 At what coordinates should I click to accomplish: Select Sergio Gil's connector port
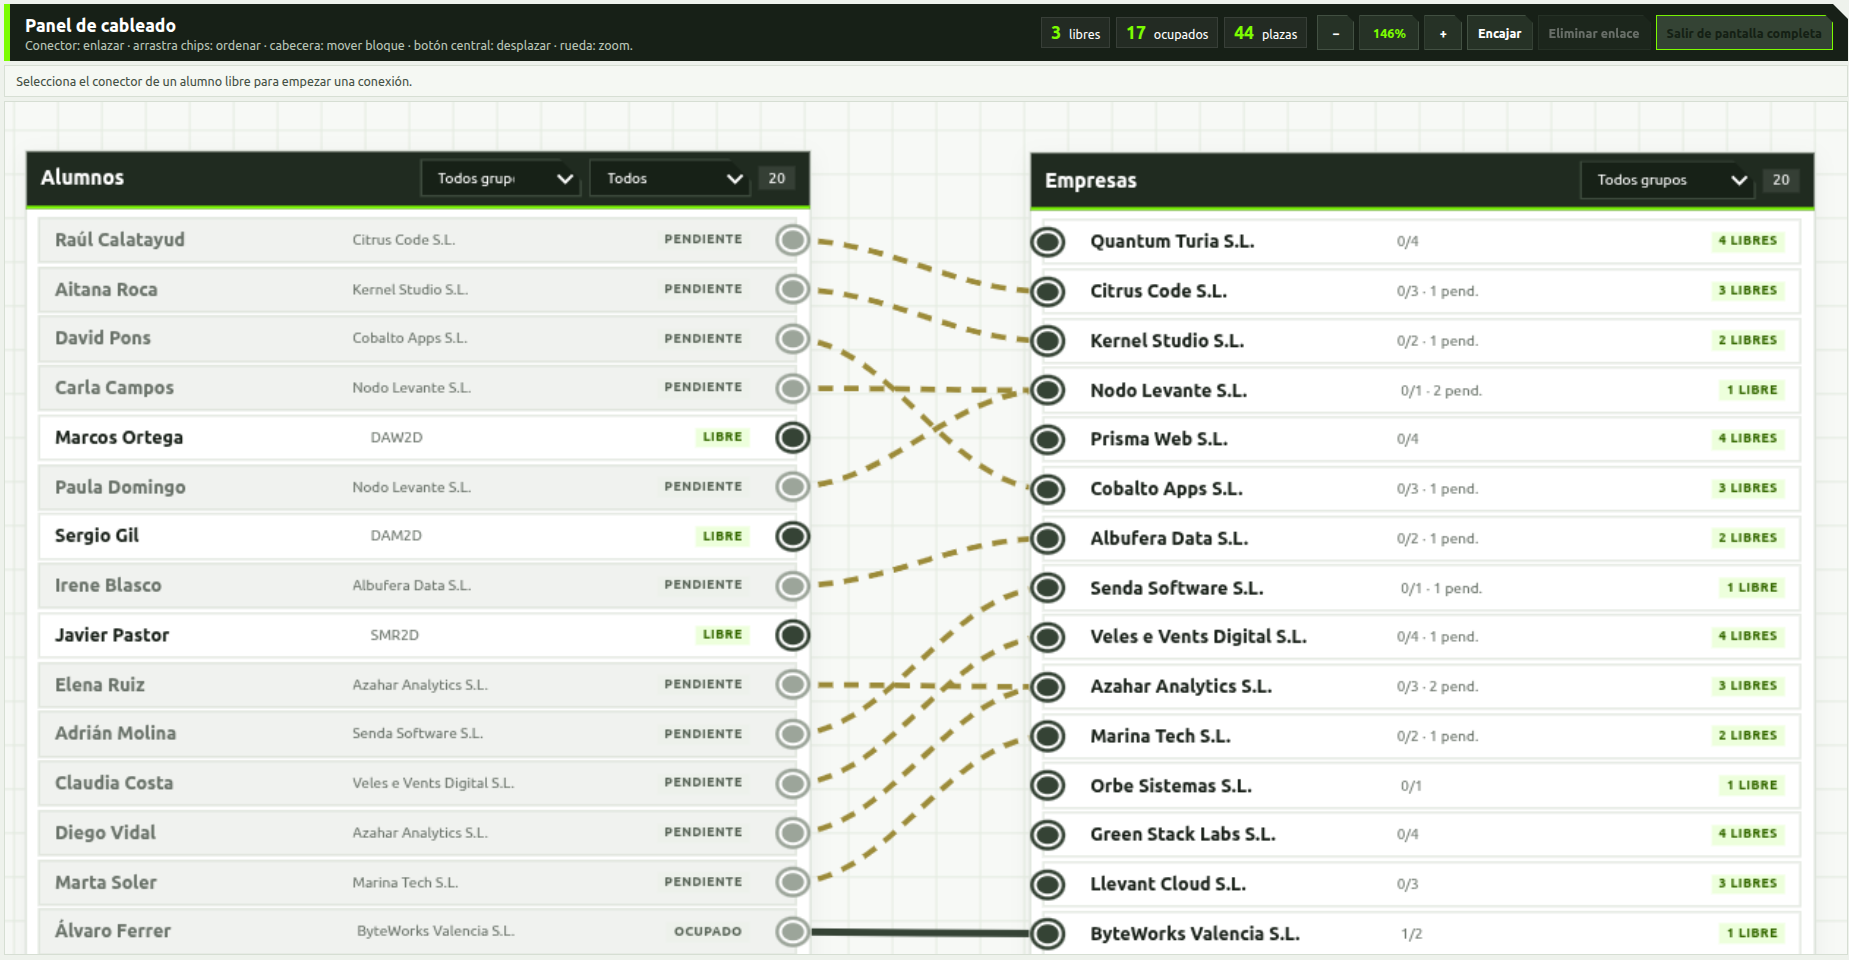pyautogui.click(x=793, y=536)
